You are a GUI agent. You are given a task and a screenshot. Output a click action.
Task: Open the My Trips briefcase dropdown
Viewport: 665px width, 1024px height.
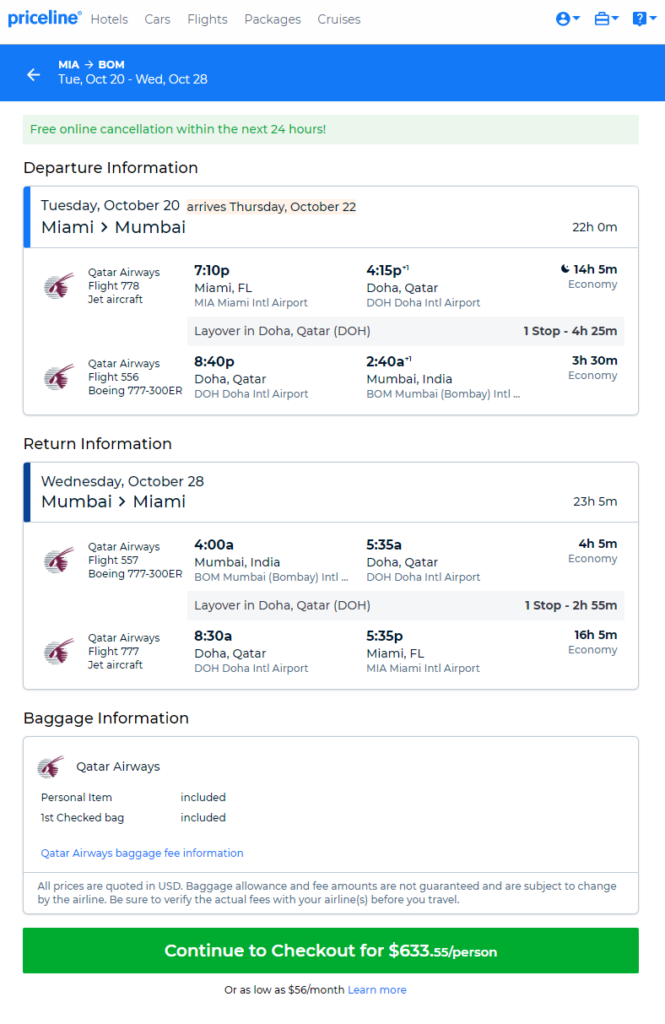(606, 19)
